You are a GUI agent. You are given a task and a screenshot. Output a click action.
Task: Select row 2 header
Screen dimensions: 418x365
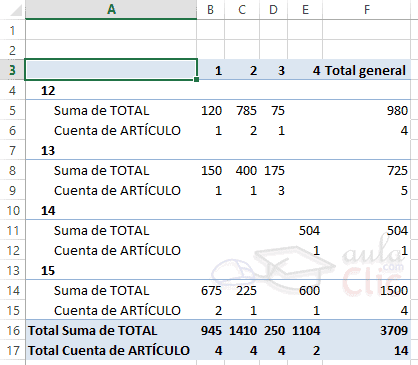[12, 50]
